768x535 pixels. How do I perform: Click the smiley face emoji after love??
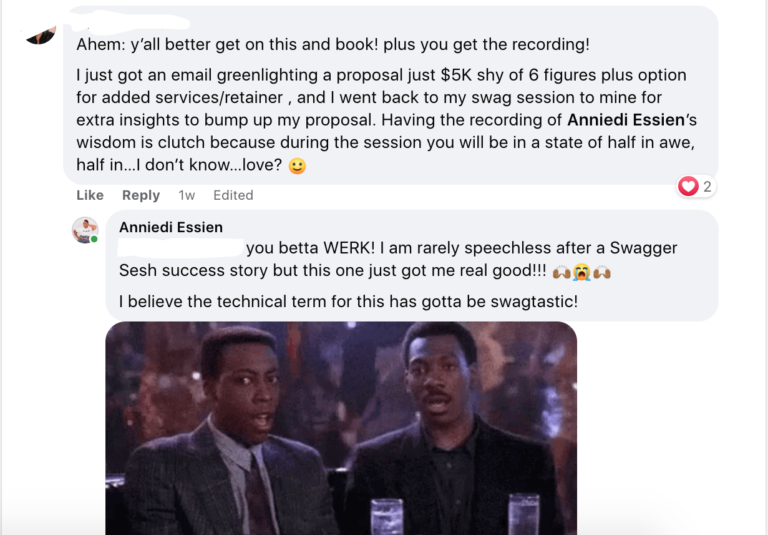297,166
